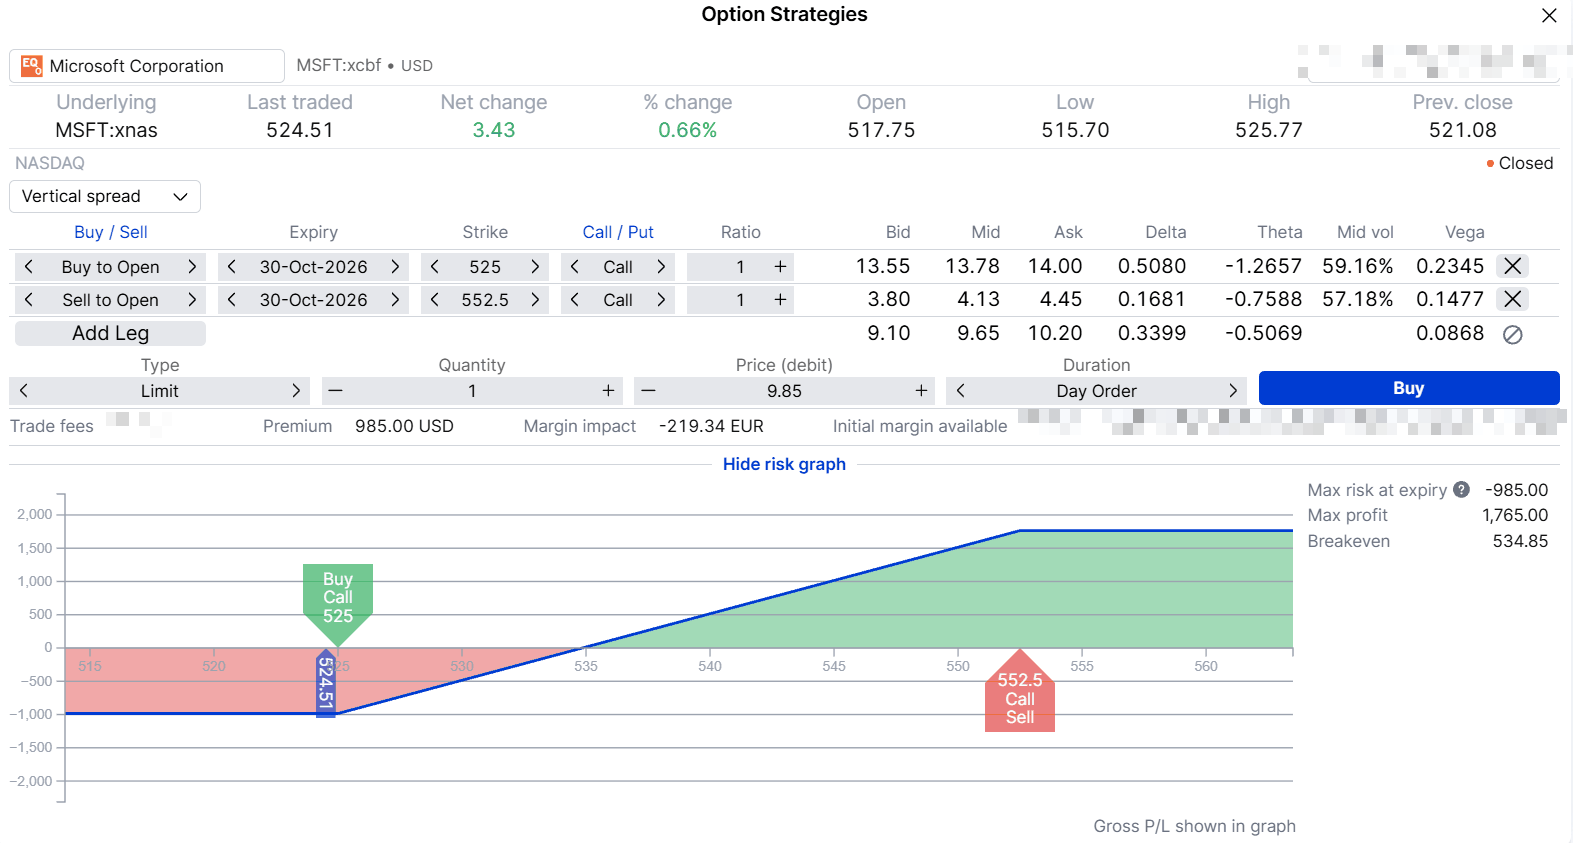The image size is (1573, 843).
Task: Click the Premium value 985.00 USD
Action: (x=404, y=426)
